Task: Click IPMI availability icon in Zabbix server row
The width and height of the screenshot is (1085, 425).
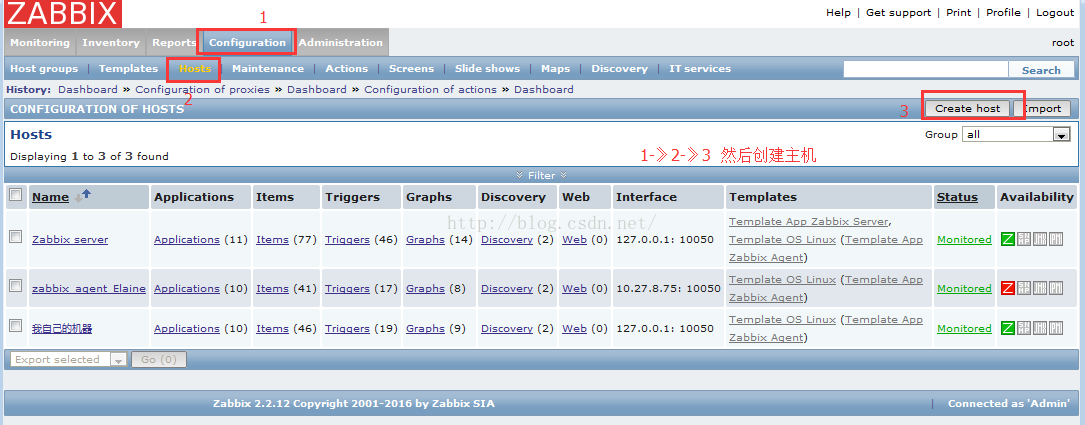Action: (x=1056, y=239)
